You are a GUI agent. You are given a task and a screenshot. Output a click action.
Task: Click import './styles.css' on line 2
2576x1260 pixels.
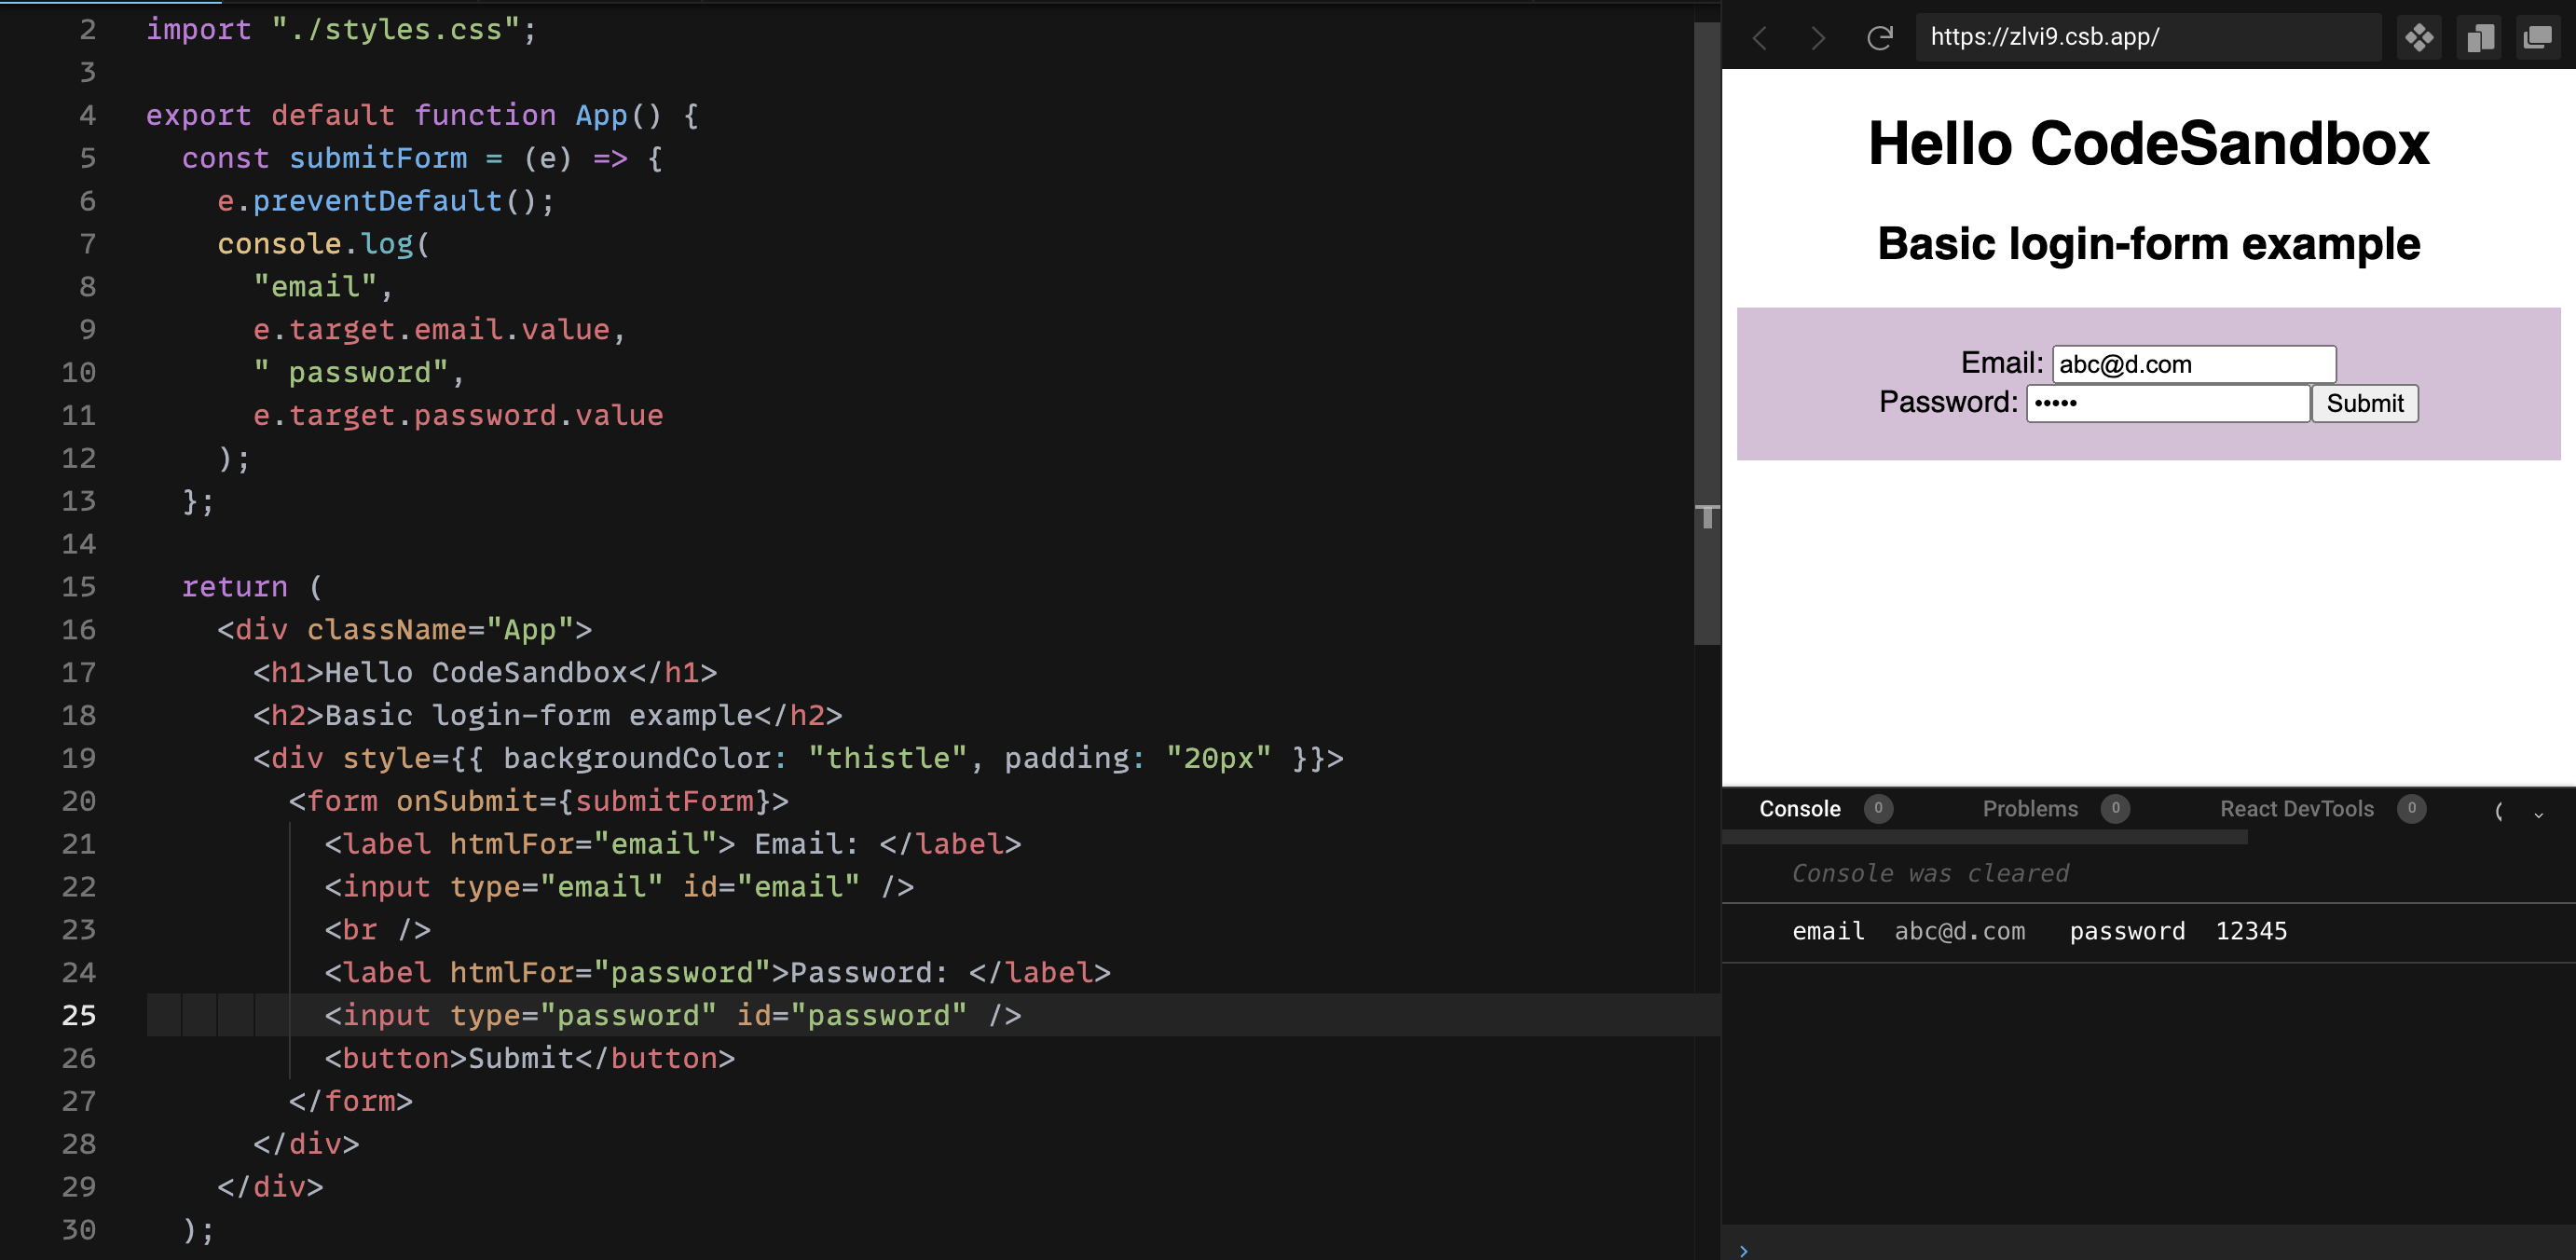point(341,30)
